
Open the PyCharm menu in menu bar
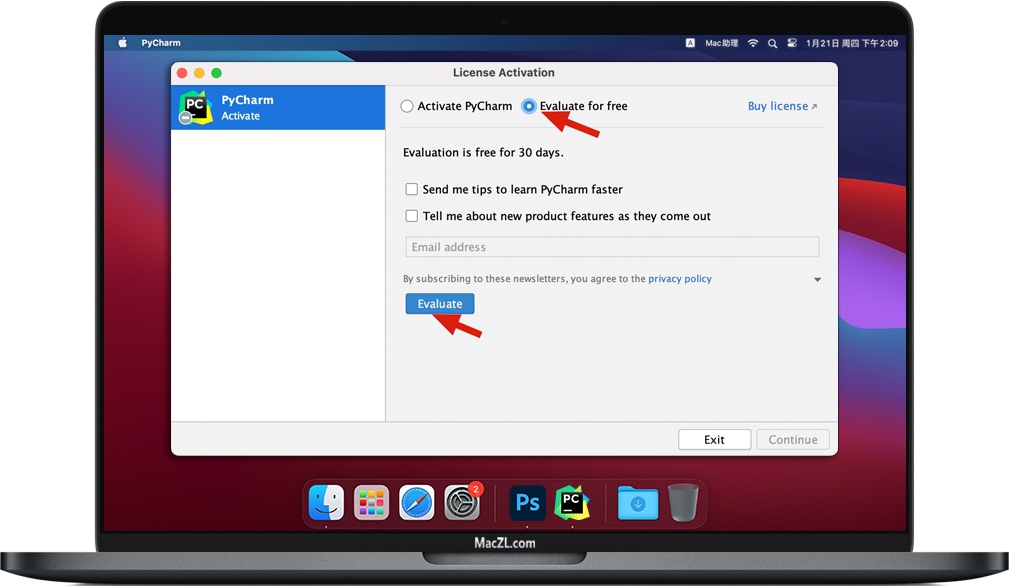(161, 43)
